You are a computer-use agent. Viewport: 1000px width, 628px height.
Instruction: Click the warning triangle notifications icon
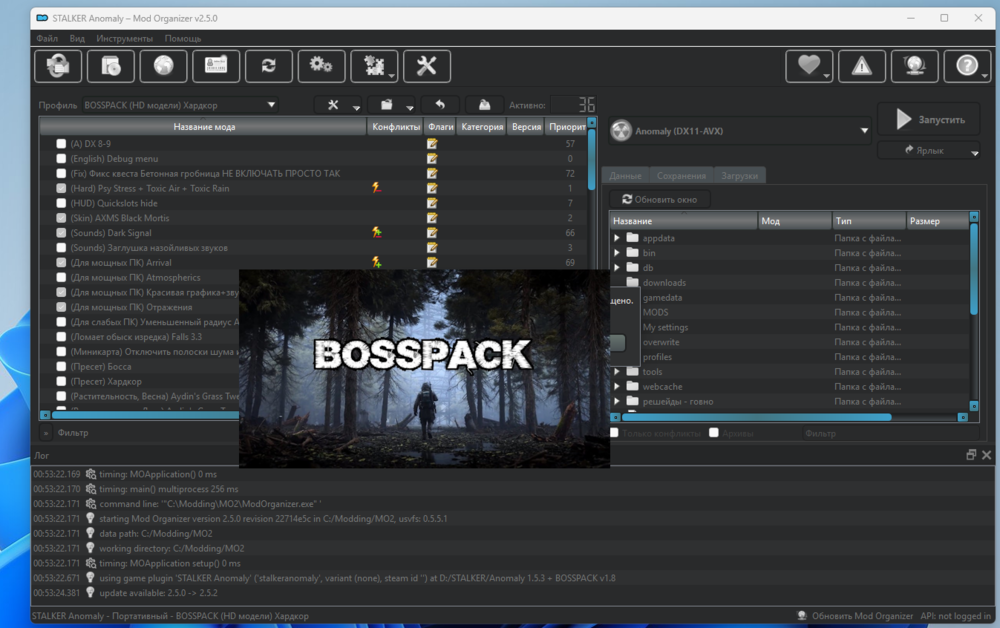pos(861,66)
